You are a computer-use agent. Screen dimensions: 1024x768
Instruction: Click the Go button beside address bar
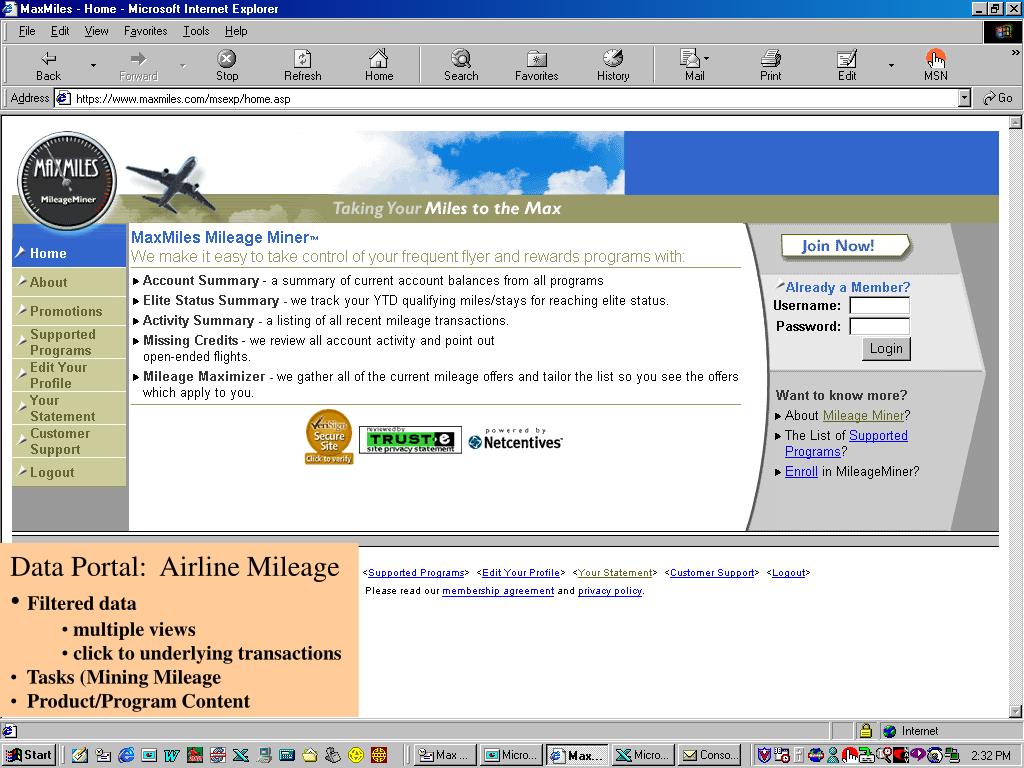pos(998,98)
